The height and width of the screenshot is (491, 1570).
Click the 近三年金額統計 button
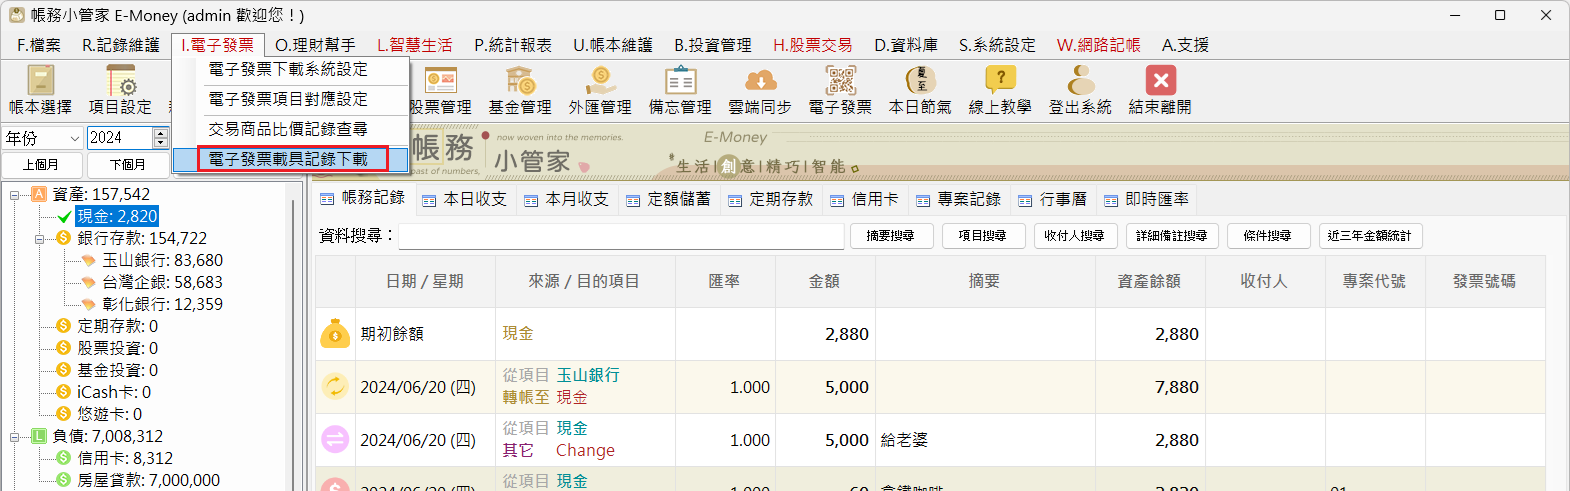1370,236
